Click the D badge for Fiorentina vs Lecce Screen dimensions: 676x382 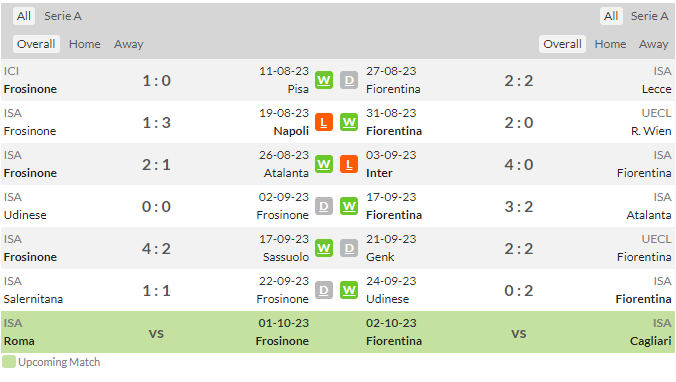(349, 80)
